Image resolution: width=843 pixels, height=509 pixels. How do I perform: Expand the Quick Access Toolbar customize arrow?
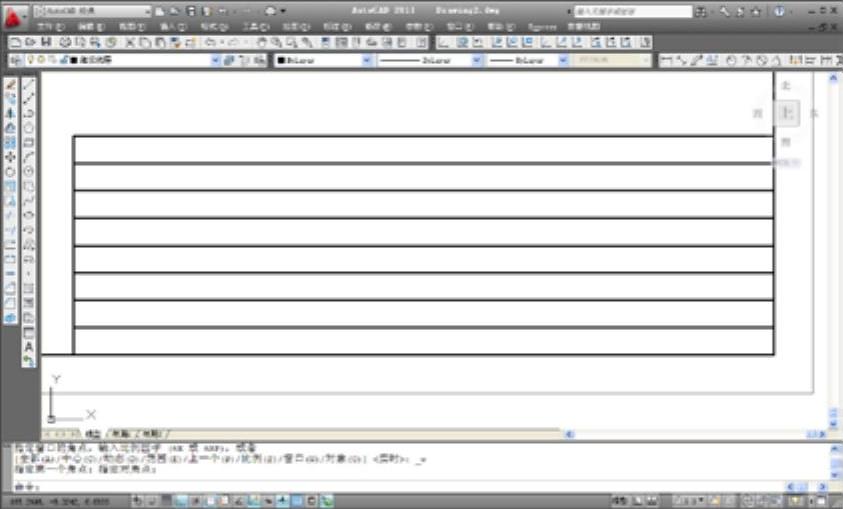click(283, 11)
